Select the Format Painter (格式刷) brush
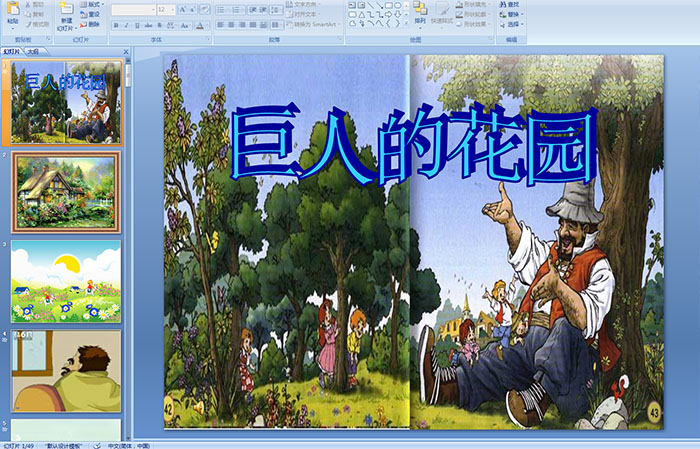Image resolution: width=700 pixels, height=449 pixels. point(28,24)
